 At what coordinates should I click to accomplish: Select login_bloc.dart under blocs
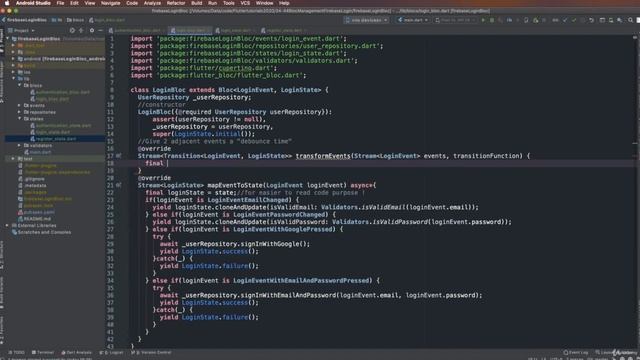[x=50, y=99]
